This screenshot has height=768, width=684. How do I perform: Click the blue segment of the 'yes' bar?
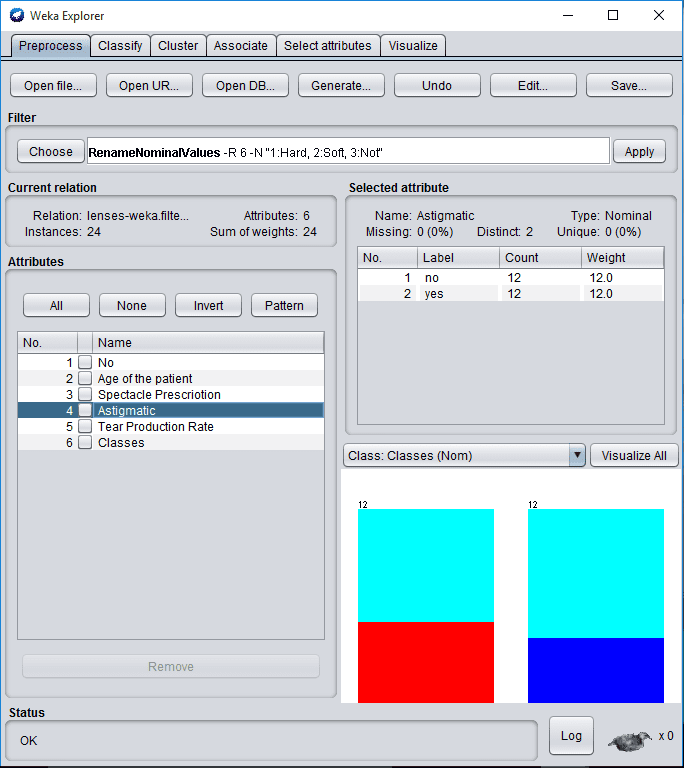[x=596, y=670]
